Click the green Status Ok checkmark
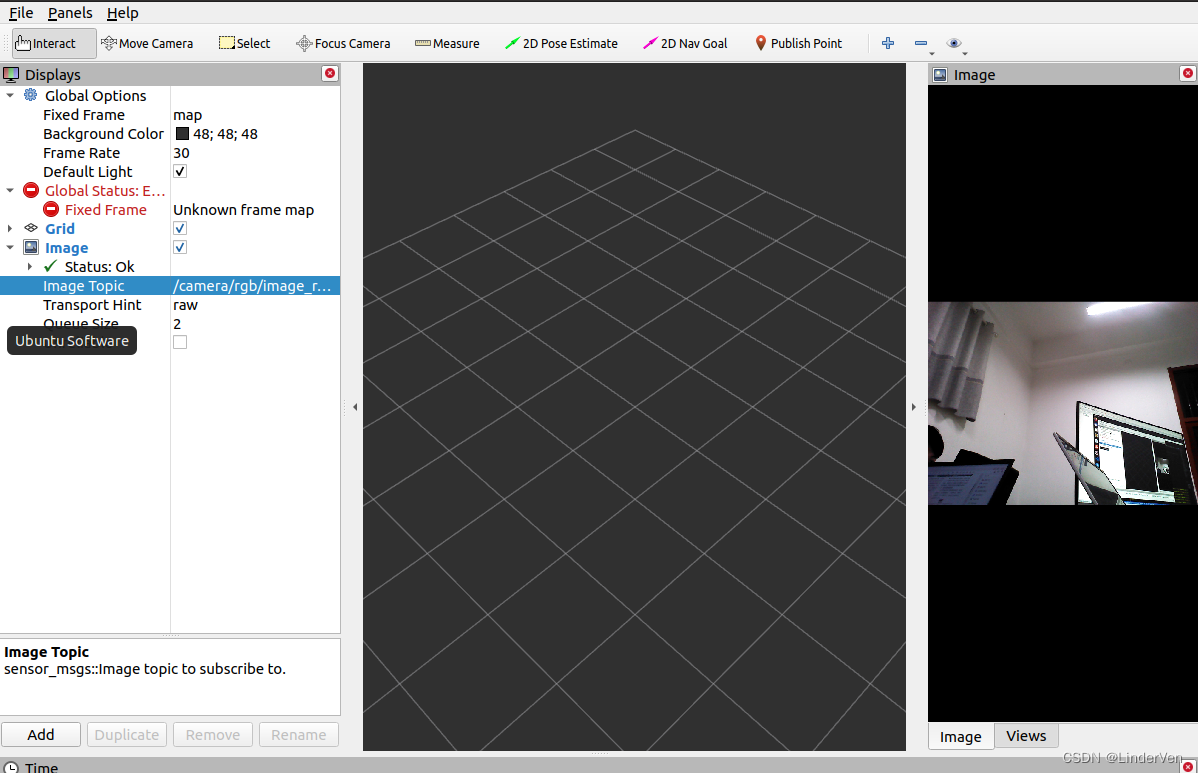The width and height of the screenshot is (1198, 773). 50,266
